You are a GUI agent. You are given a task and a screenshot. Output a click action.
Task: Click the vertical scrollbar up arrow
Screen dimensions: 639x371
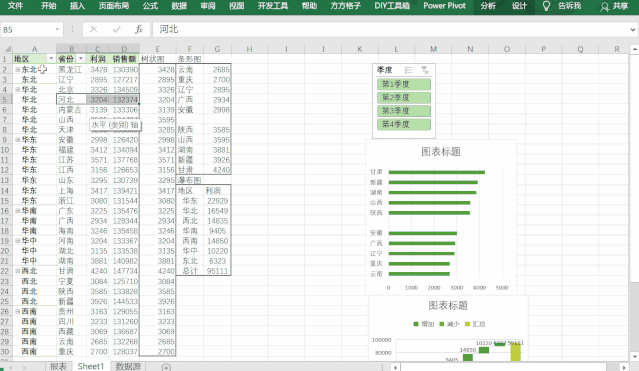tap(634, 49)
